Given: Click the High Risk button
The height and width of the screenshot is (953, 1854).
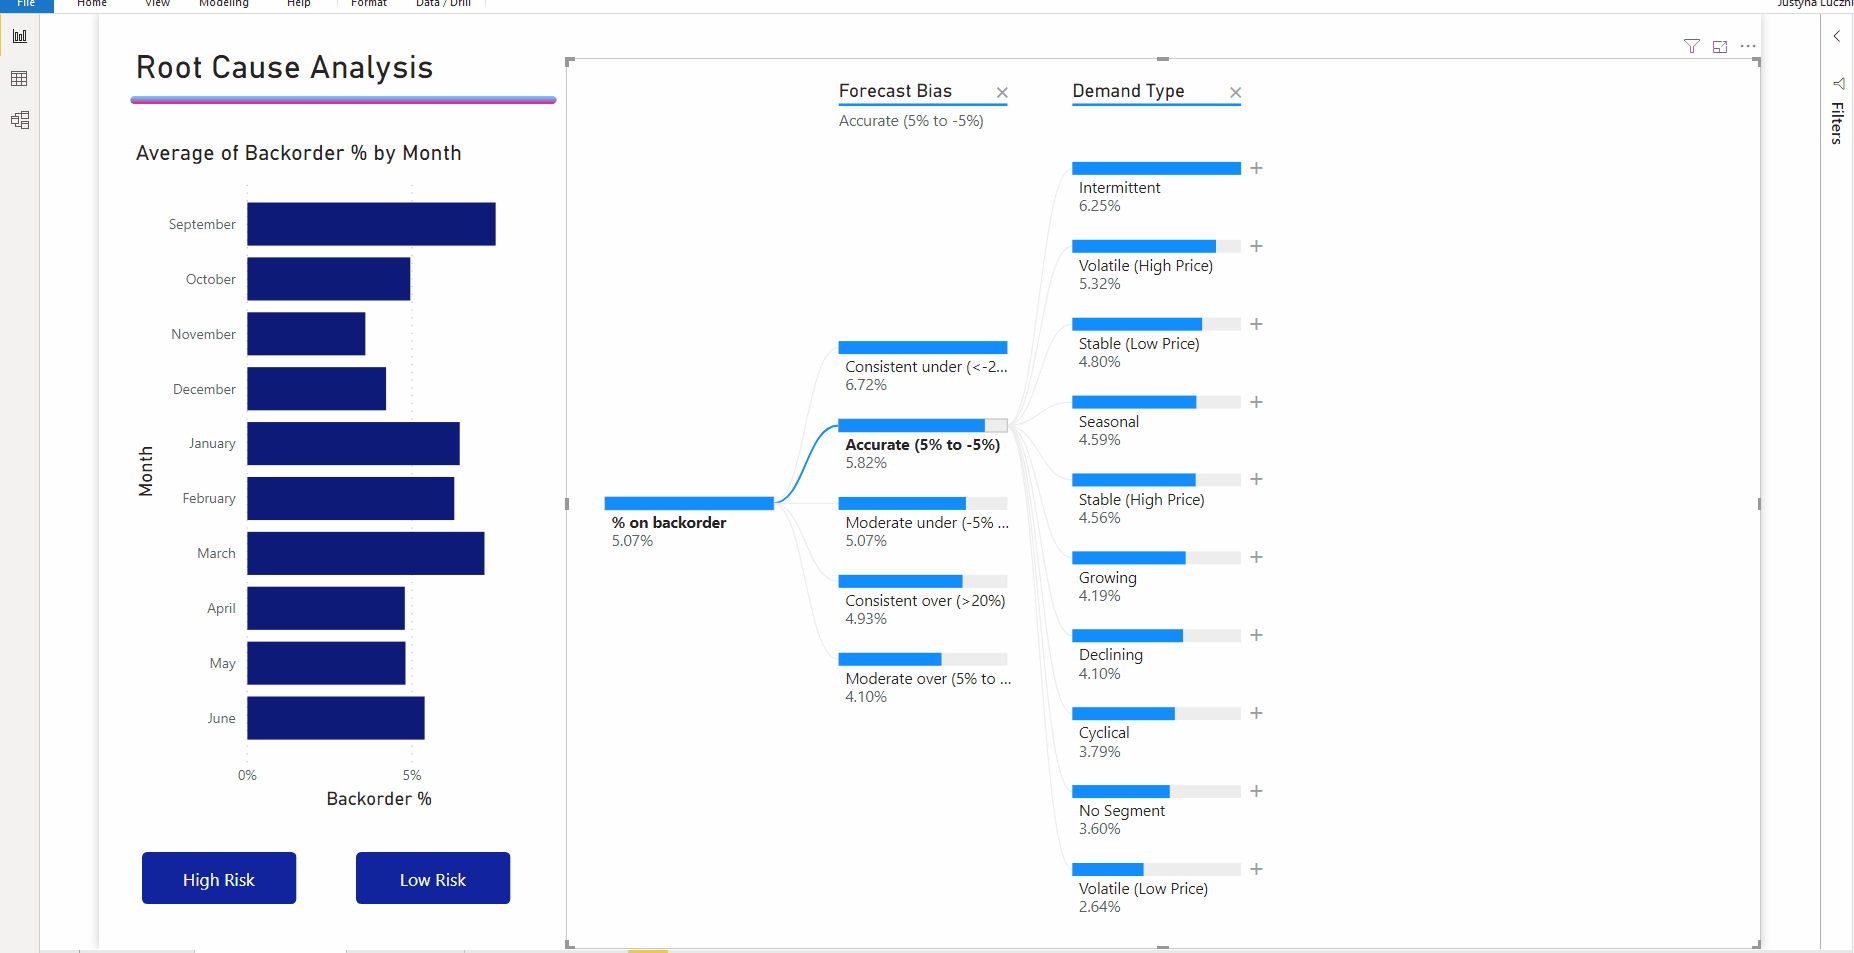Looking at the screenshot, I should 218,878.
